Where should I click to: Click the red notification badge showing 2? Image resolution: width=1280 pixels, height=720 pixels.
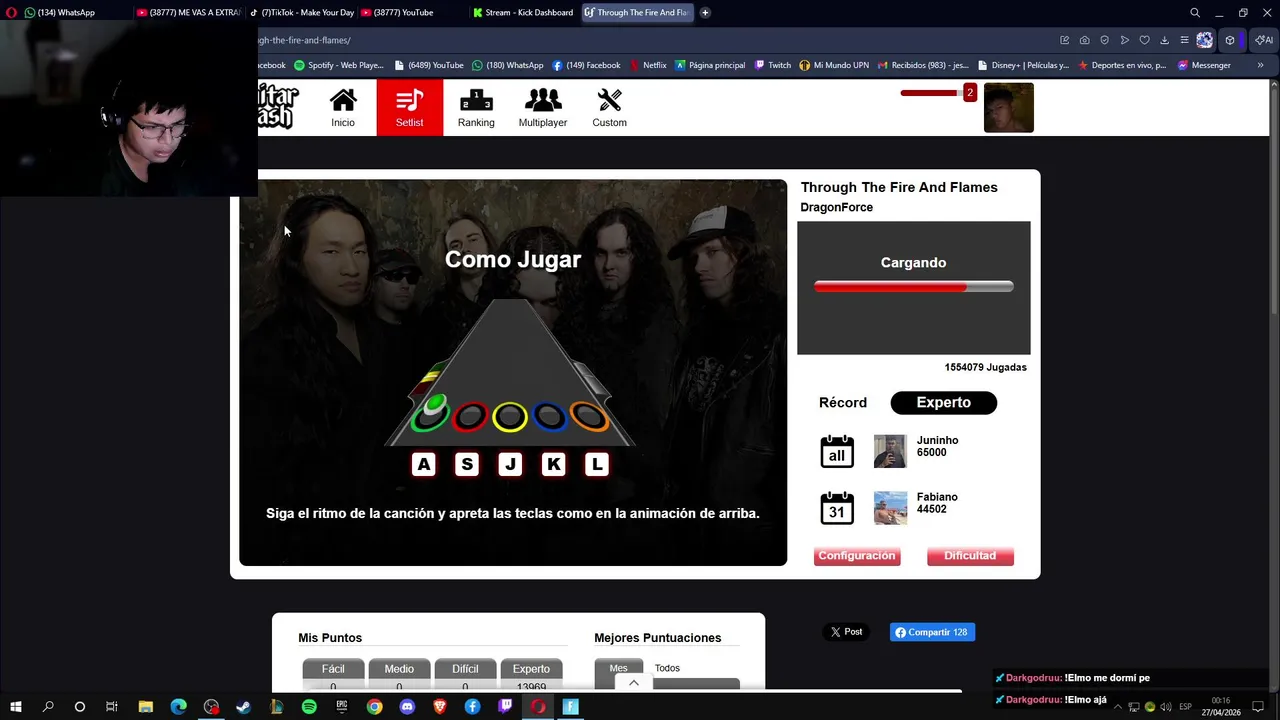[969, 93]
